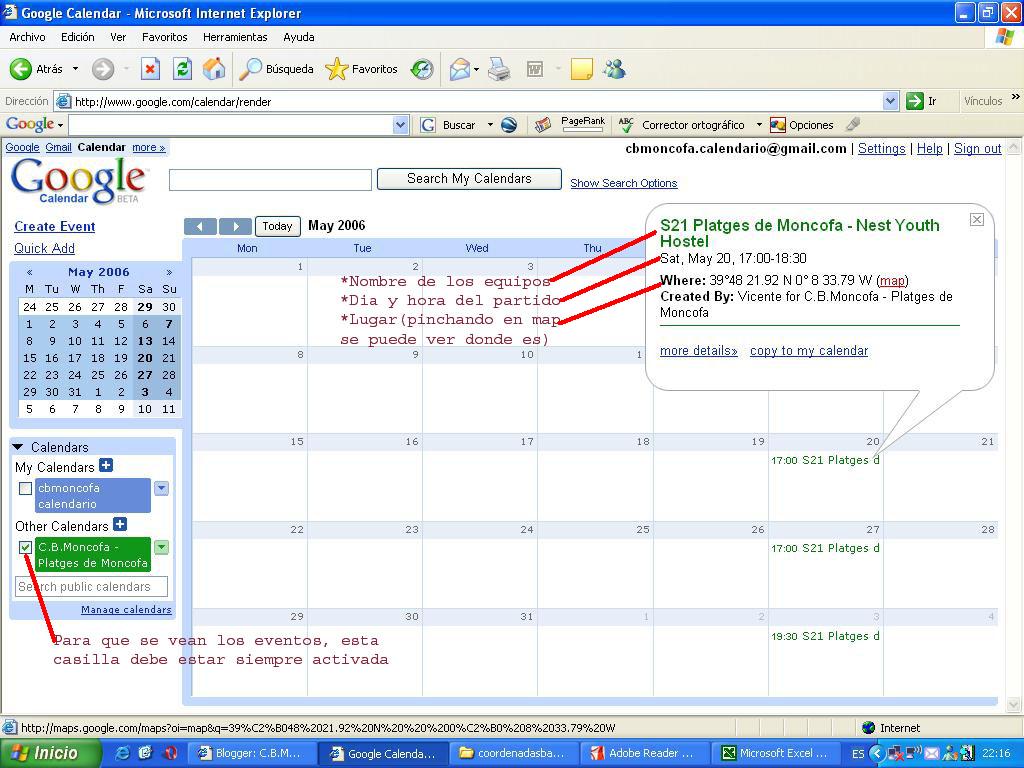Click the Edit document toolbar icon
This screenshot has height=768, width=1024.
(x=535, y=69)
